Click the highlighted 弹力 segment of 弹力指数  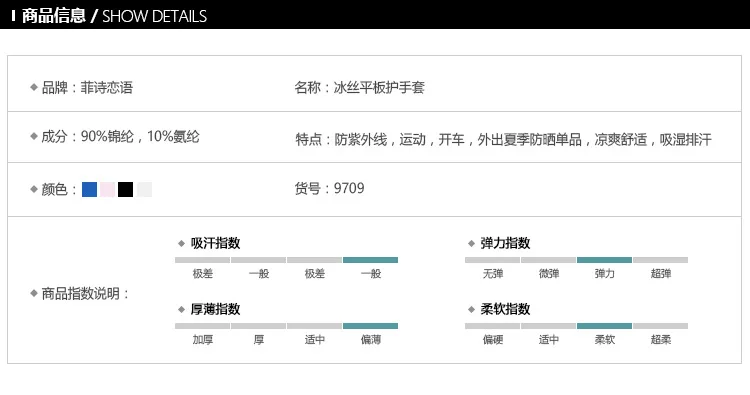pyautogui.click(x=605, y=260)
